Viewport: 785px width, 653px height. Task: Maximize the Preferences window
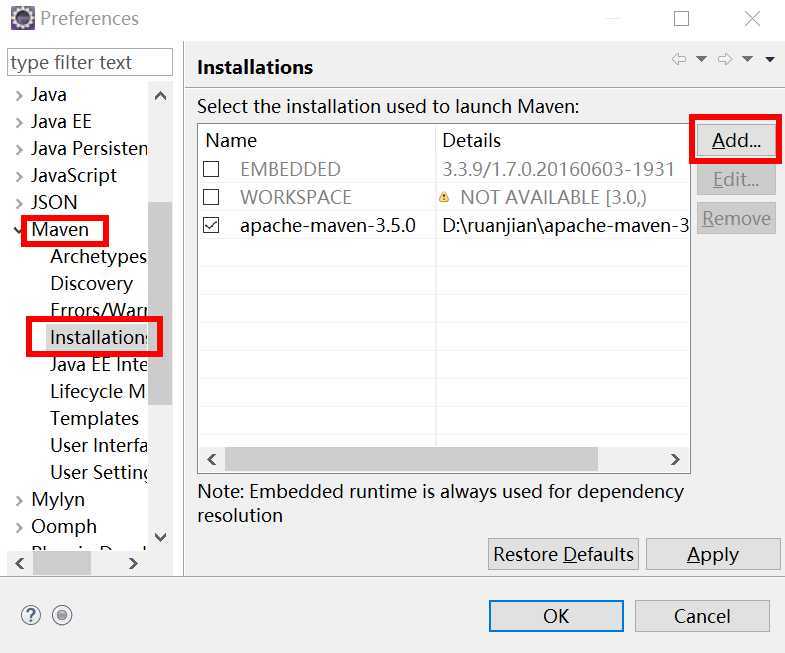point(681,19)
